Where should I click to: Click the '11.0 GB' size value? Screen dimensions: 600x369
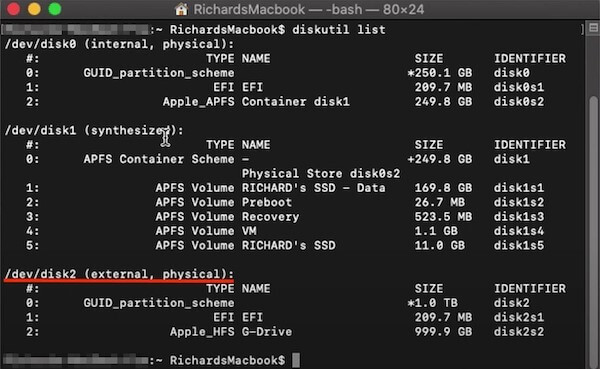point(440,245)
